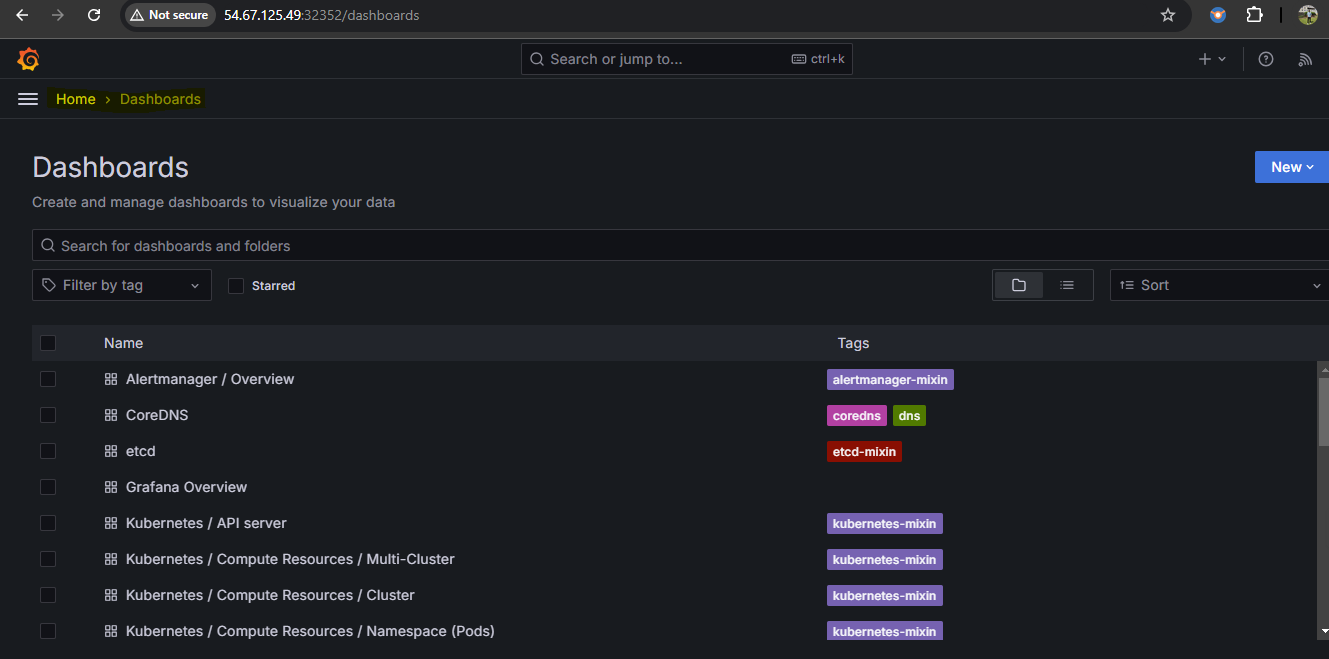1329x659 pixels.
Task: Select all dashboards with header checkbox
Action: point(48,343)
